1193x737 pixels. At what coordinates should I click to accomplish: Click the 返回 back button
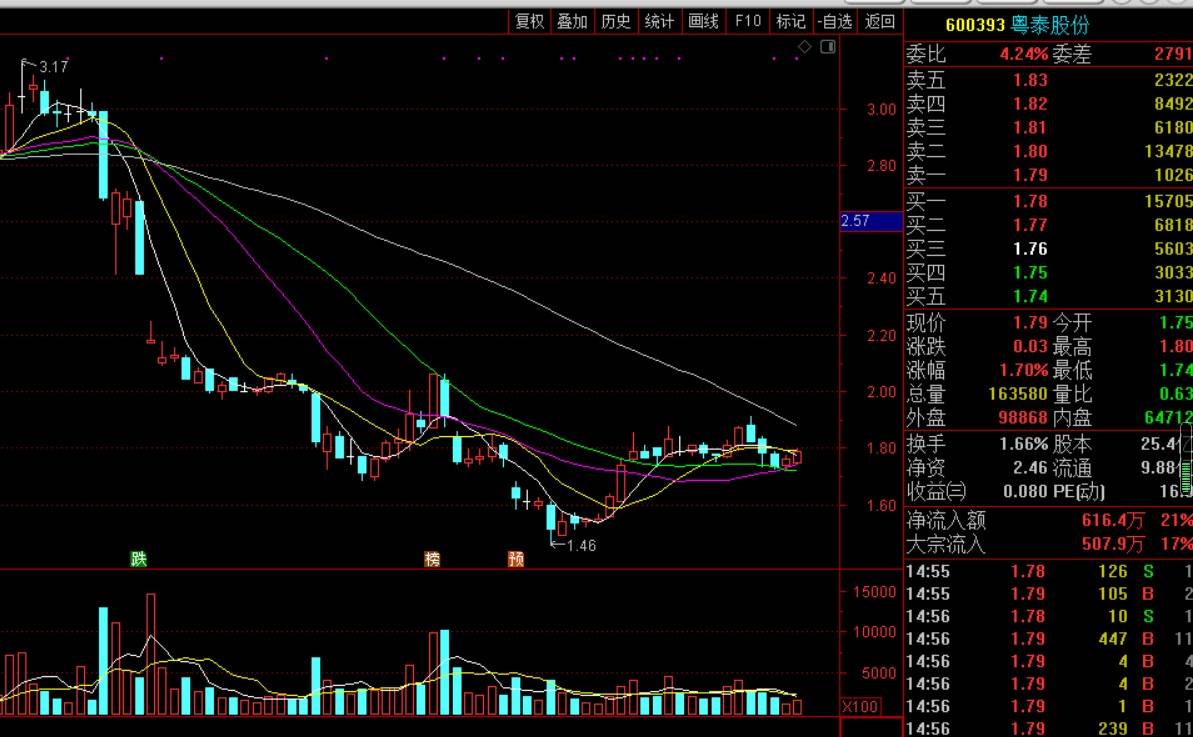coord(880,21)
